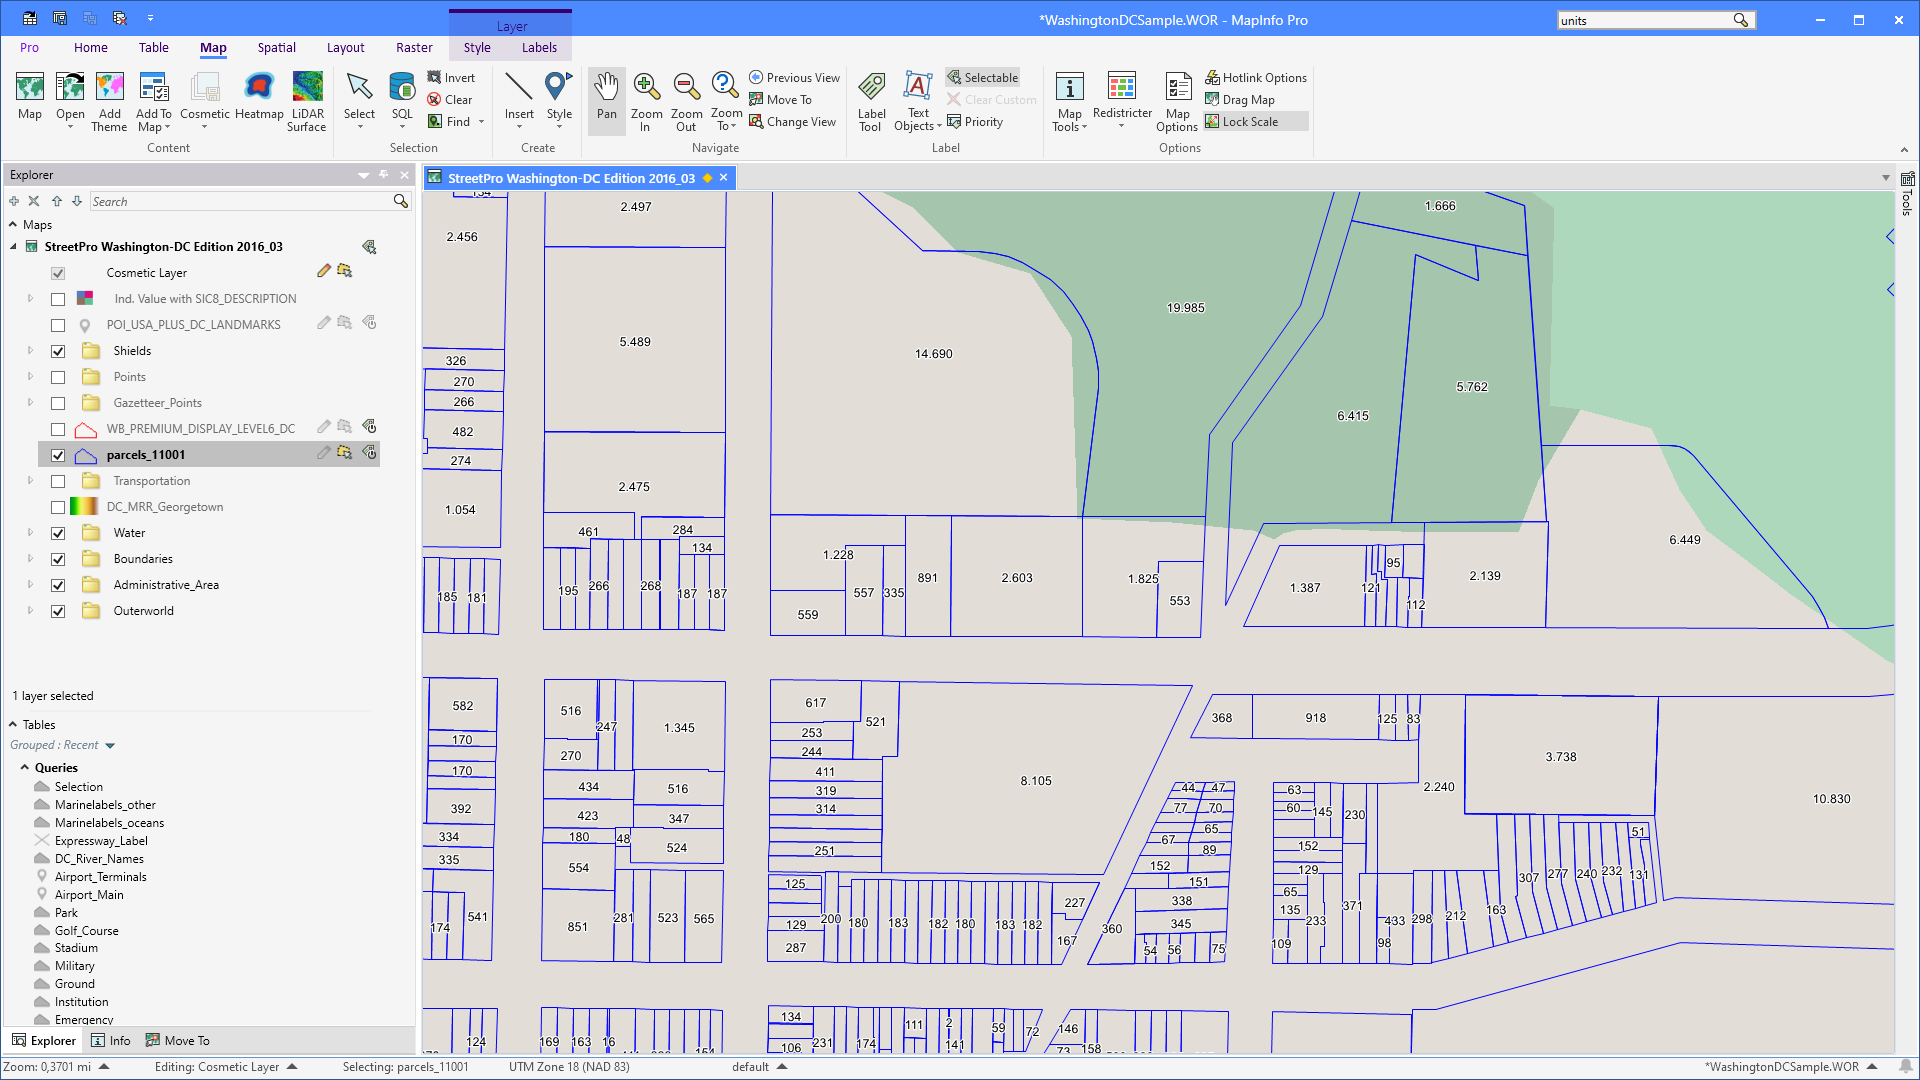Open the LiDAR Surface tool
1920x1080 pixels.
pos(306,100)
